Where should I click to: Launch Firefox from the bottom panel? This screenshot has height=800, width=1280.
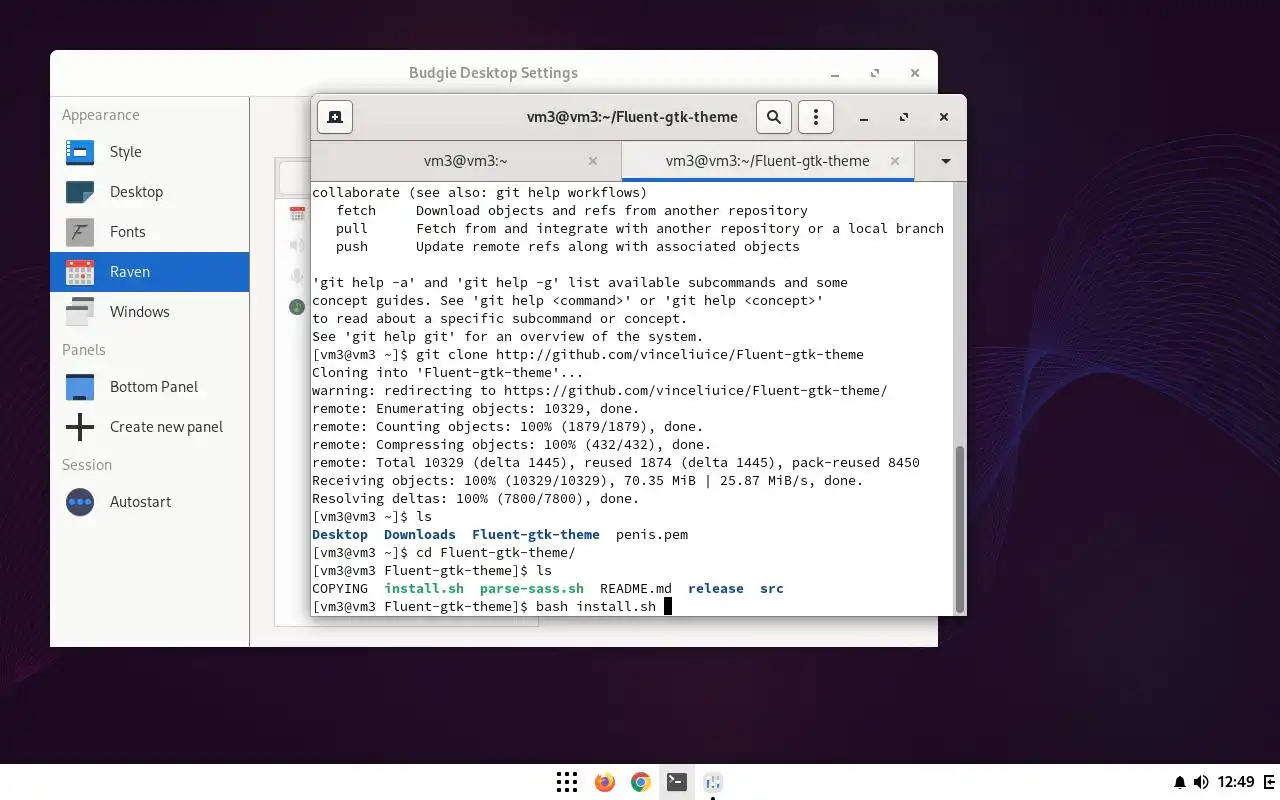pyautogui.click(x=604, y=782)
